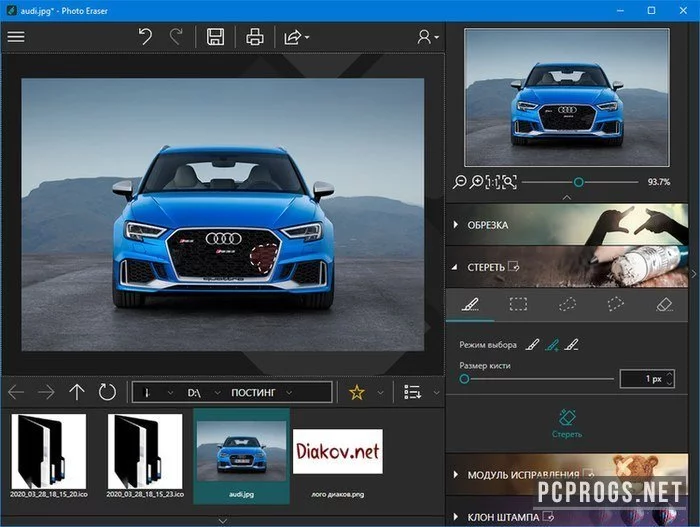Image resolution: width=700 pixels, height=527 pixels.
Task: Select the brush marker selection tool tab
Action: pyautogui.click(x=470, y=305)
